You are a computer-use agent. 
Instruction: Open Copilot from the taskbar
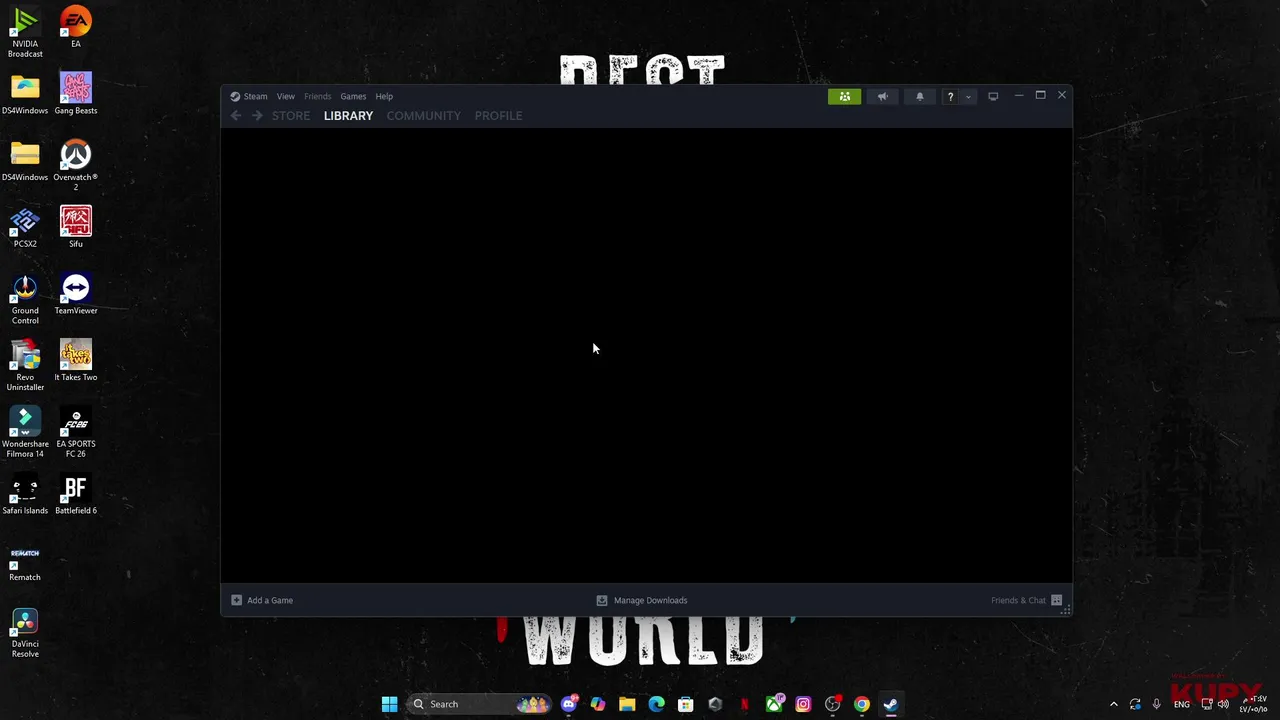[x=598, y=704]
